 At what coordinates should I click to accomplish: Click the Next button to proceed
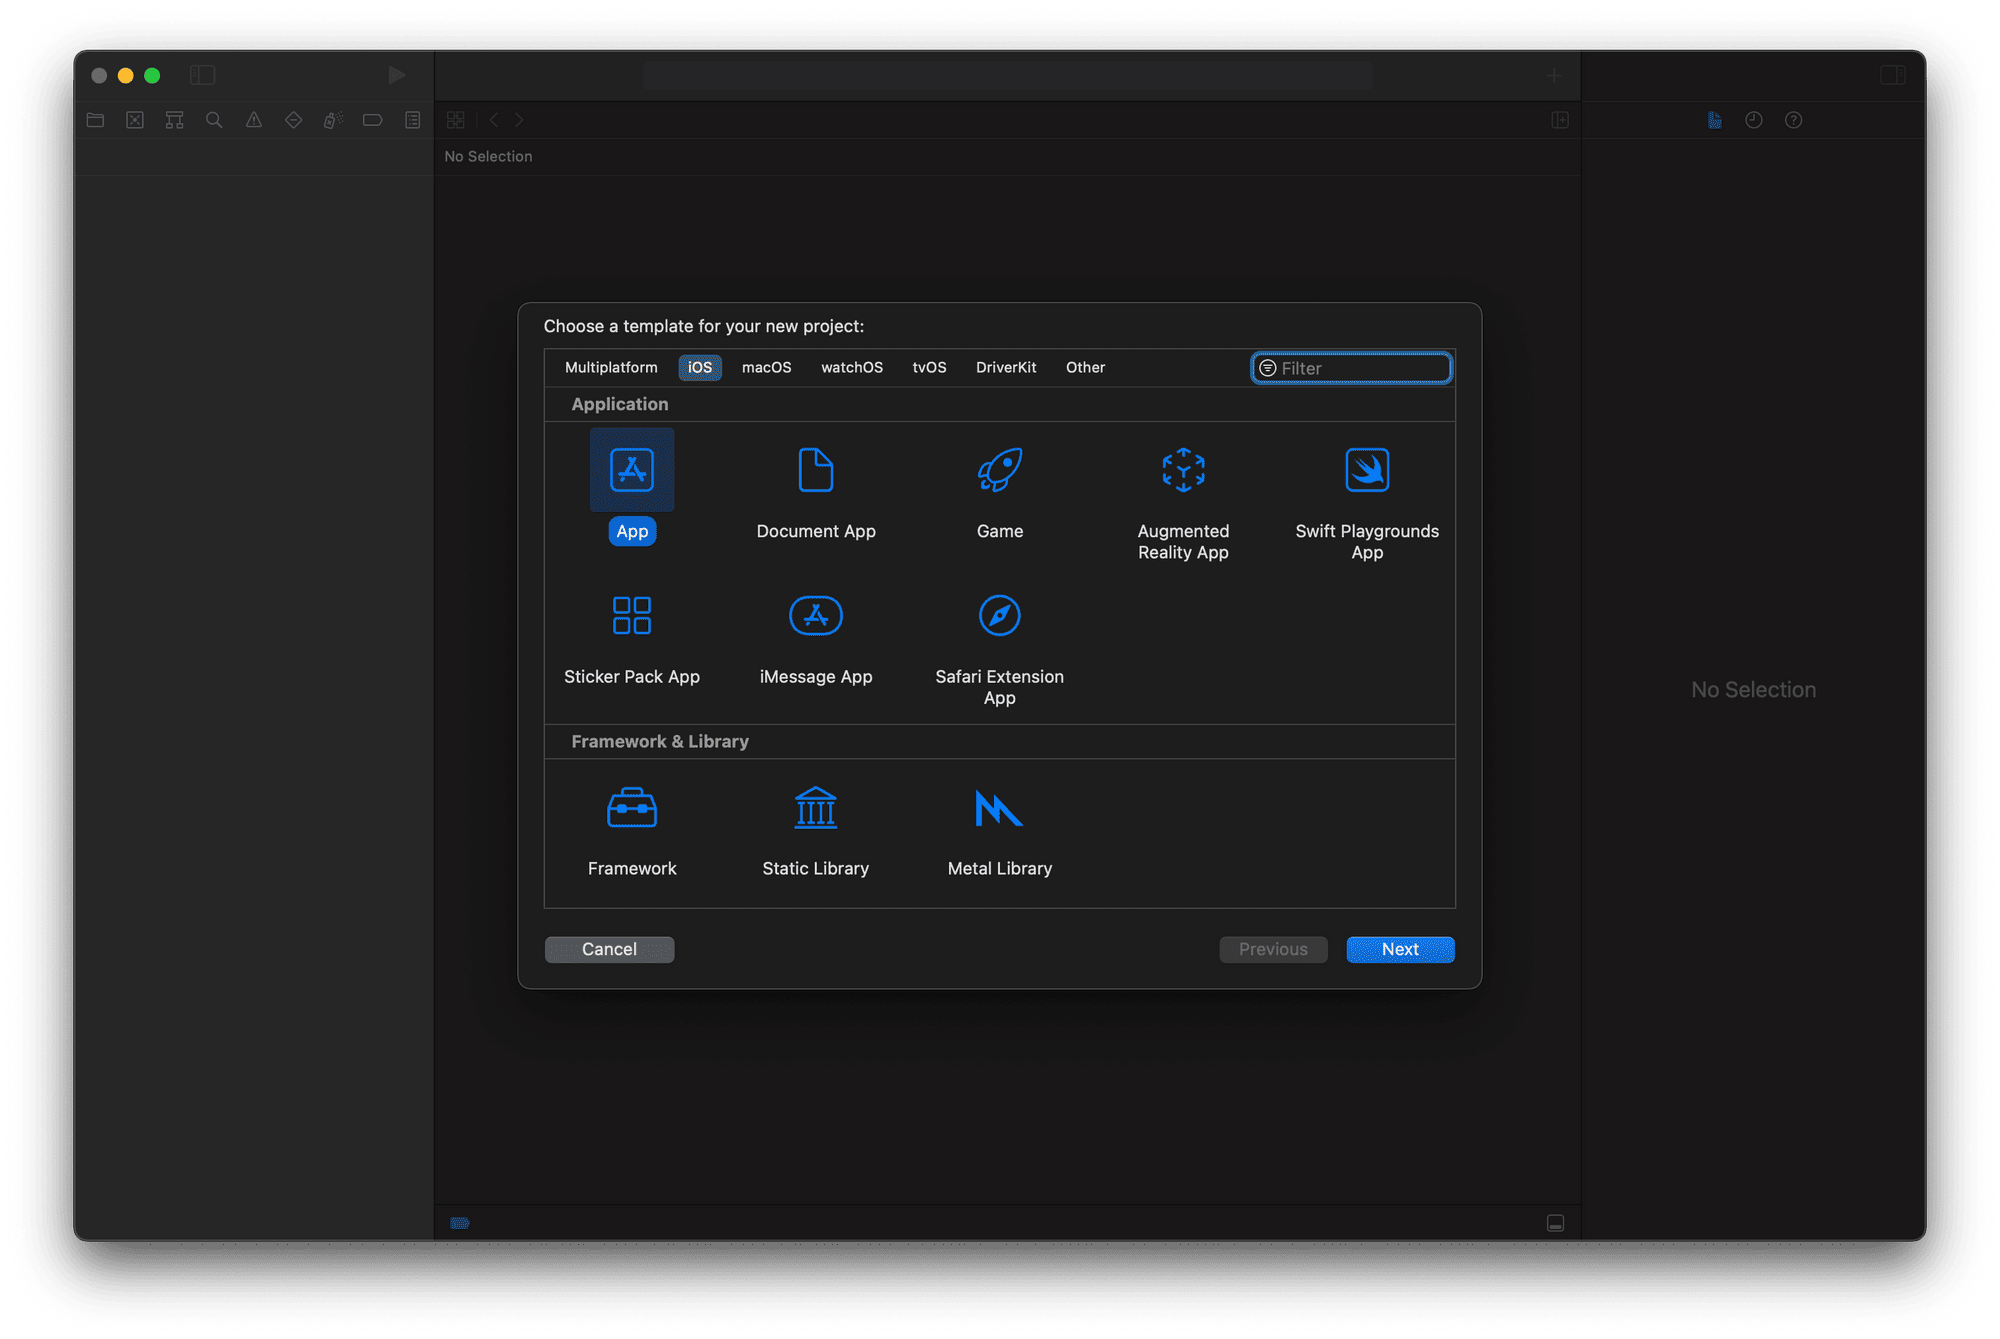[x=1398, y=947]
